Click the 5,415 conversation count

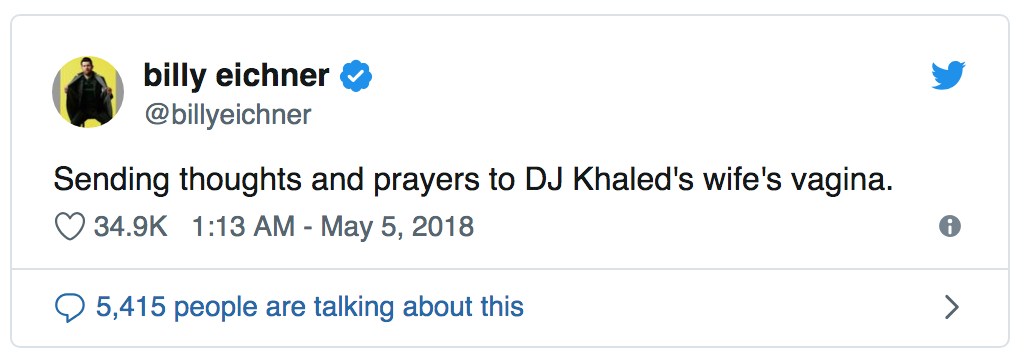click(x=131, y=307)
